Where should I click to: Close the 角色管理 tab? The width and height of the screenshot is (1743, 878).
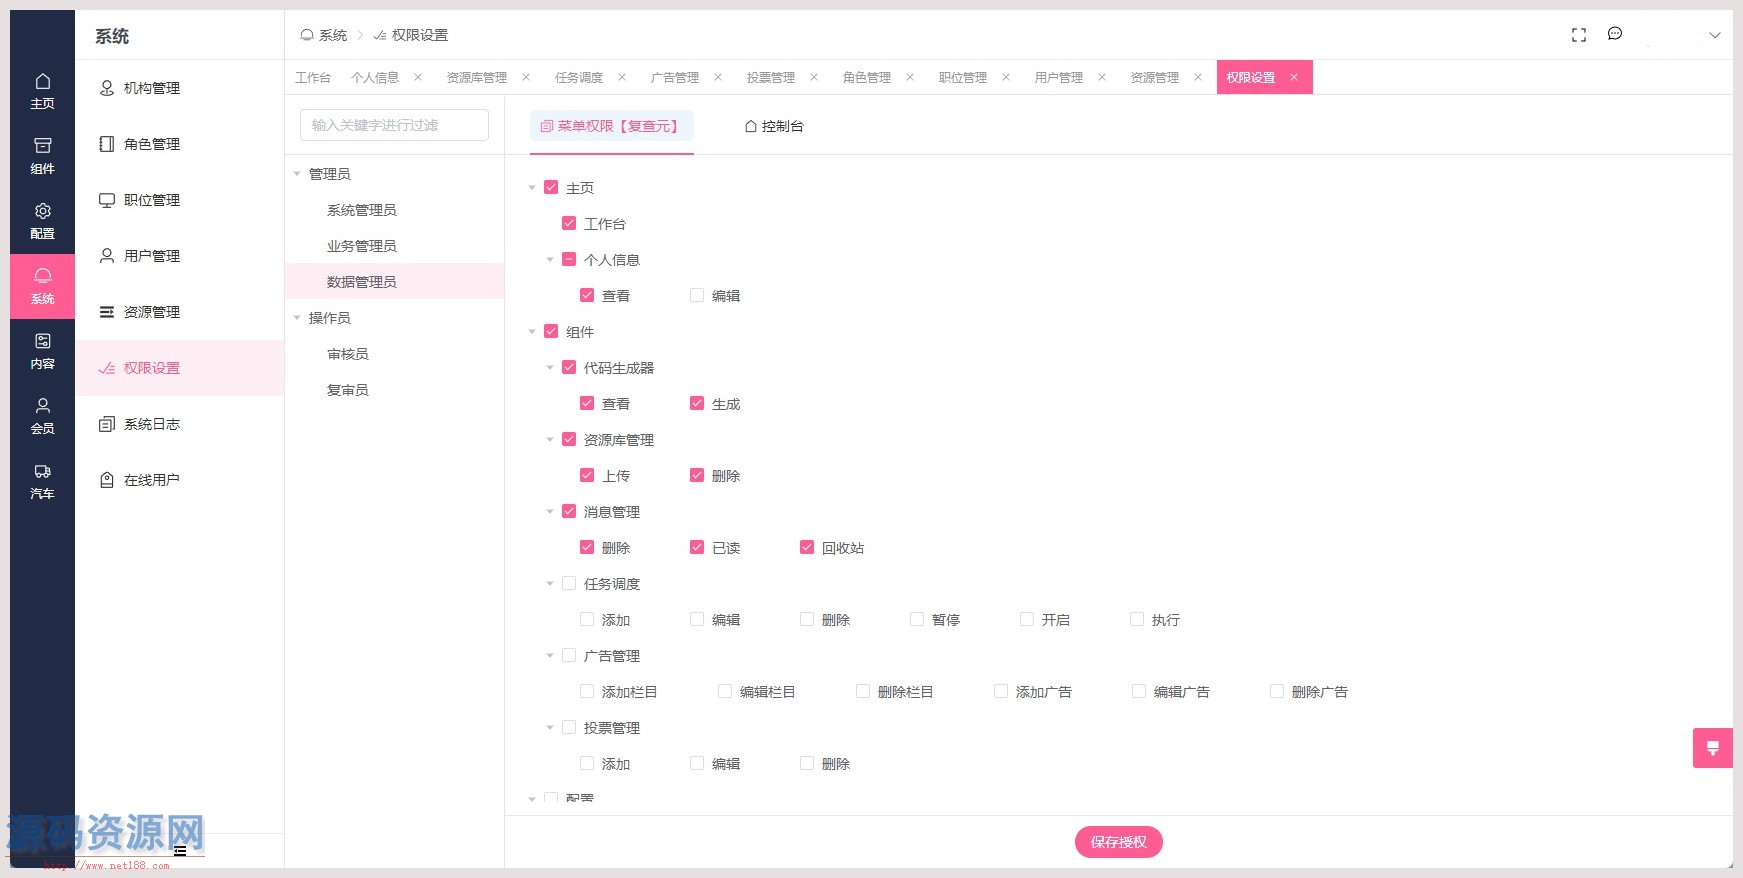point(910,77)
